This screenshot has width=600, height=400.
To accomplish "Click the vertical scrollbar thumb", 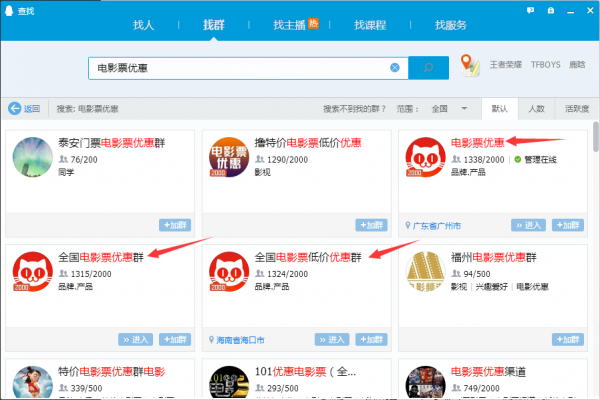I will [x=596, y=136].
